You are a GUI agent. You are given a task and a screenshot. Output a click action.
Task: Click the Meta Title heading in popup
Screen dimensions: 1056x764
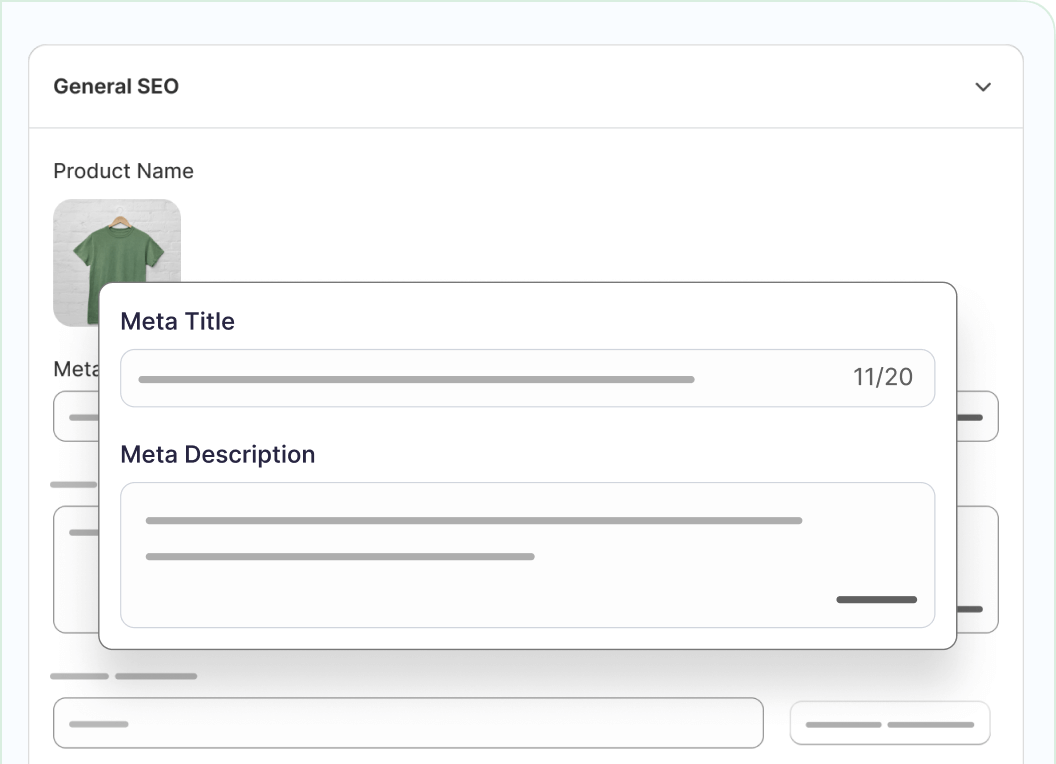click(177, 321)
